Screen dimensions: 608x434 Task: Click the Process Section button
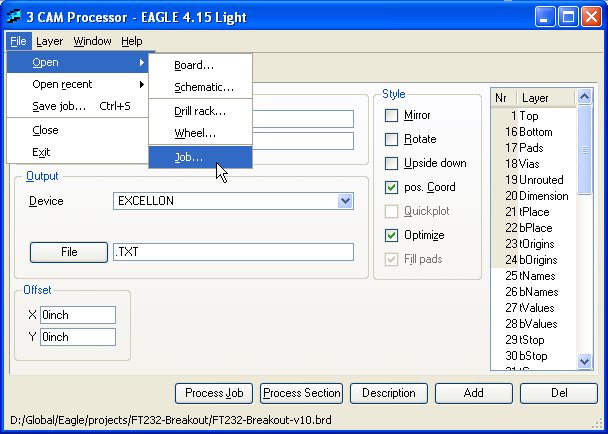(x=301, y=393)
